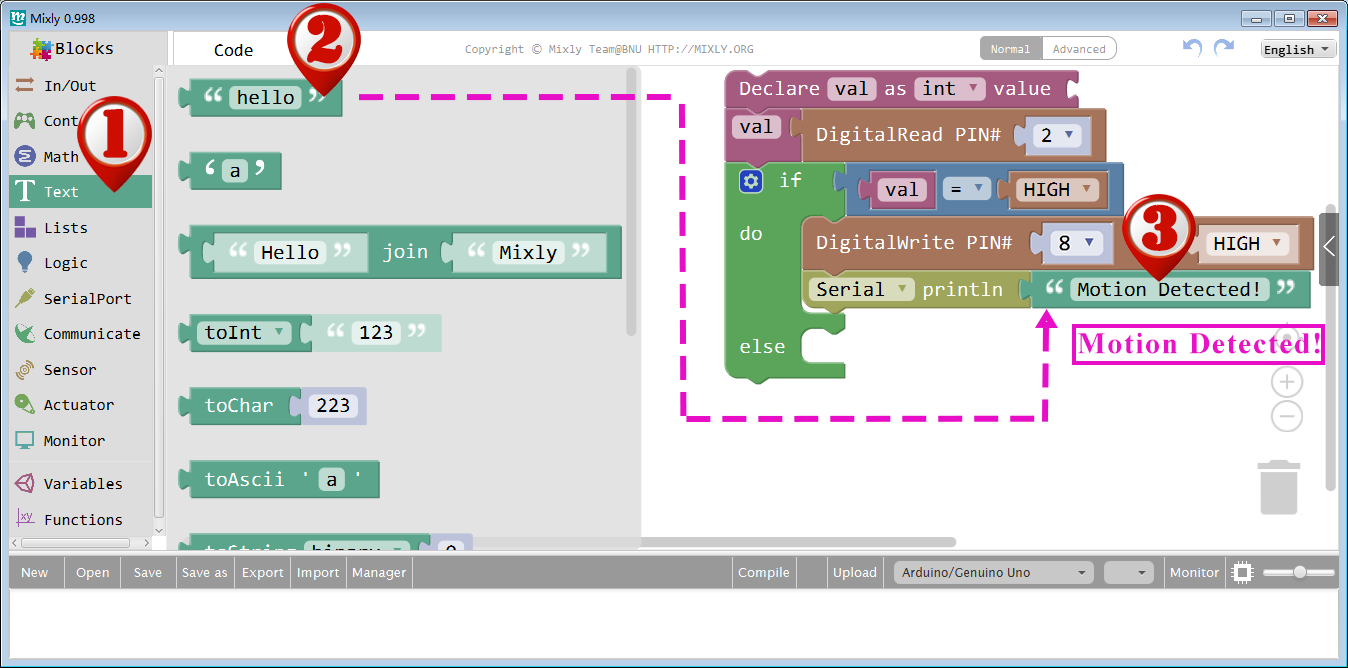Click the Save as button
This screenshot has height=668, width=1348.
[x=205, y=573]
